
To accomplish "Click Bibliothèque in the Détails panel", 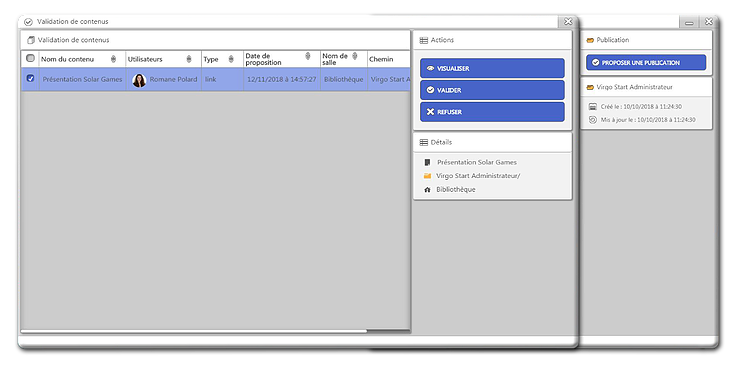I will pyautogui.click(x=456, y=190).
